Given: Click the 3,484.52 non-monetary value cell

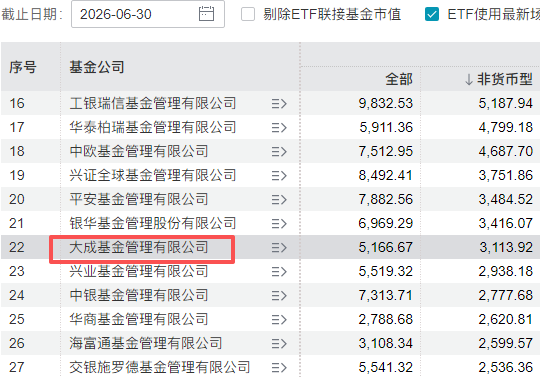Looking at the screenshot, I should (x=506, y=199).
